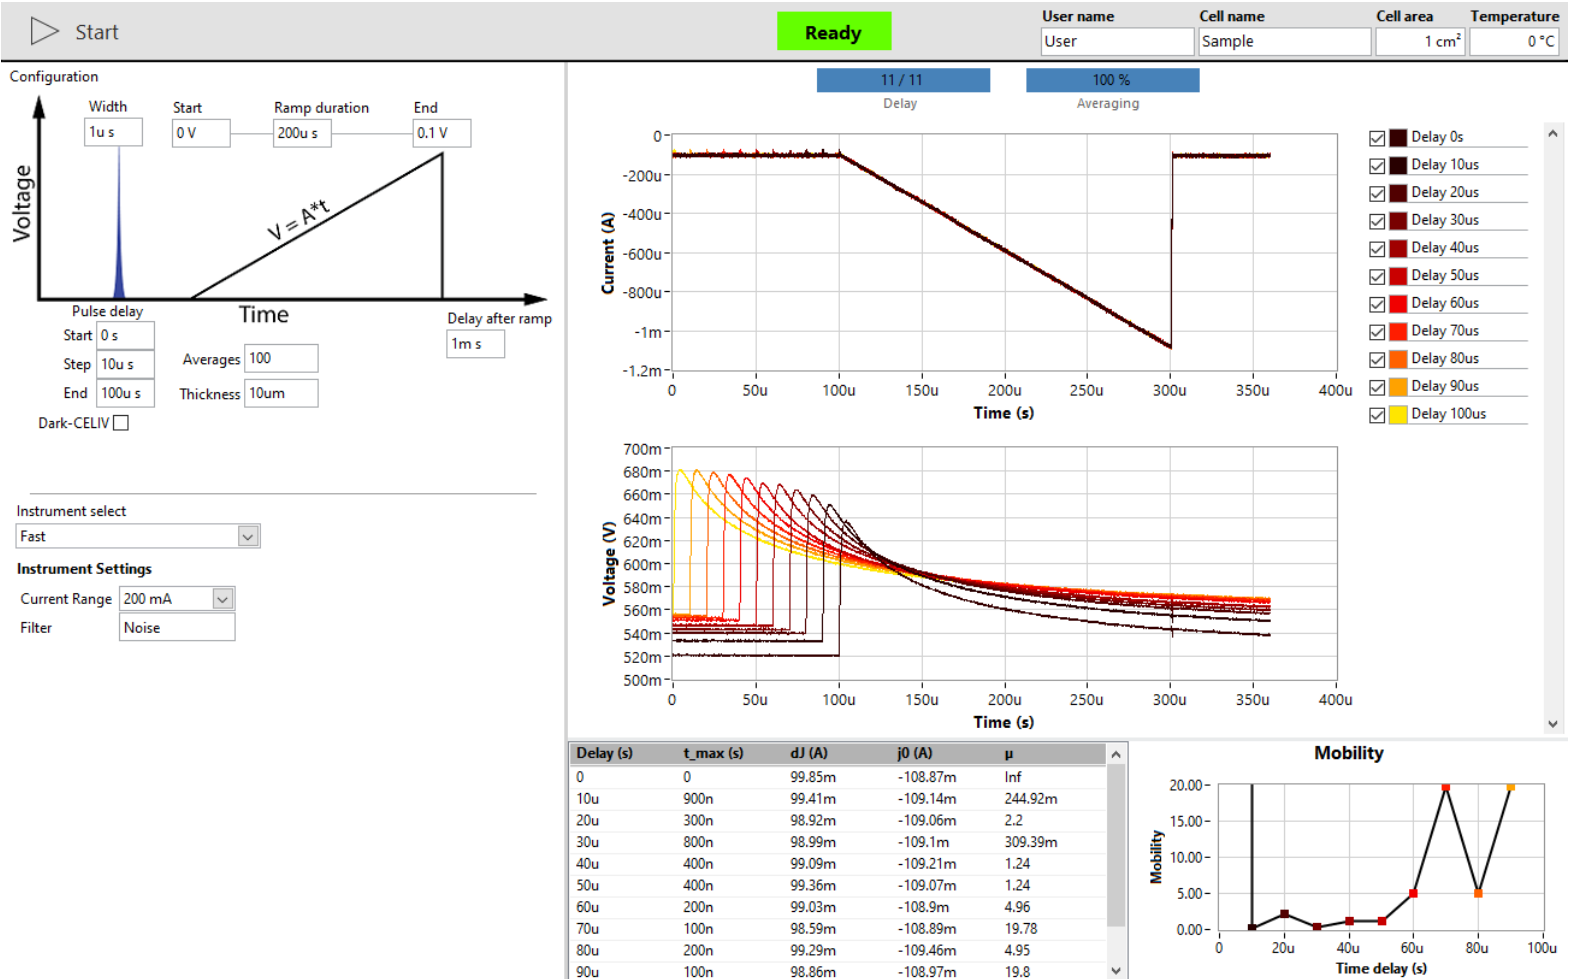1569x979 pixels.
Task: Click the green Ready status indicator
Action: click(833, 32)
